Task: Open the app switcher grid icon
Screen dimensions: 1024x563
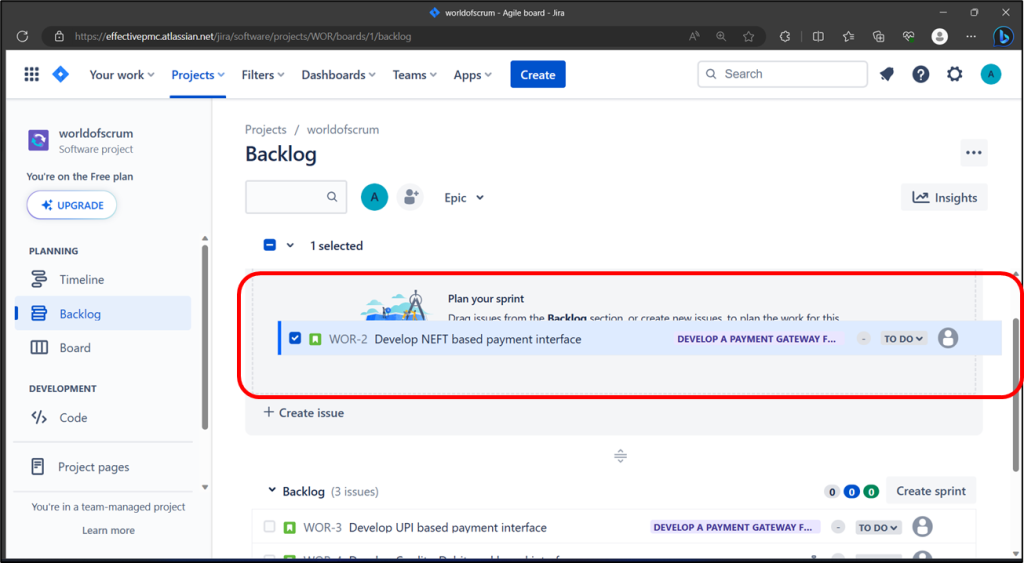Action: (x=31, y=74)
